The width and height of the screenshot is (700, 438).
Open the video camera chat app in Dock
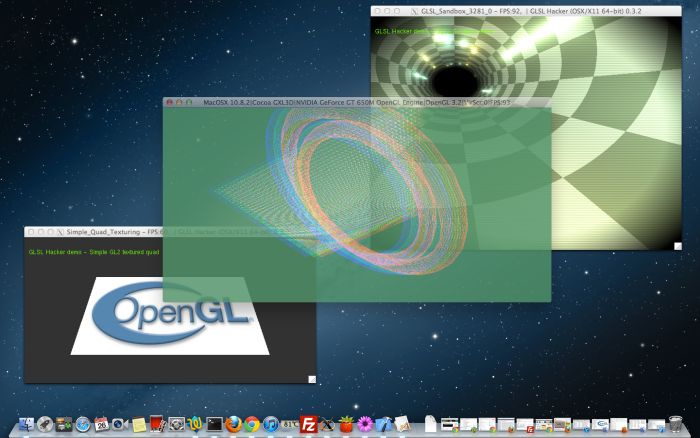click(x=120, y=424)
